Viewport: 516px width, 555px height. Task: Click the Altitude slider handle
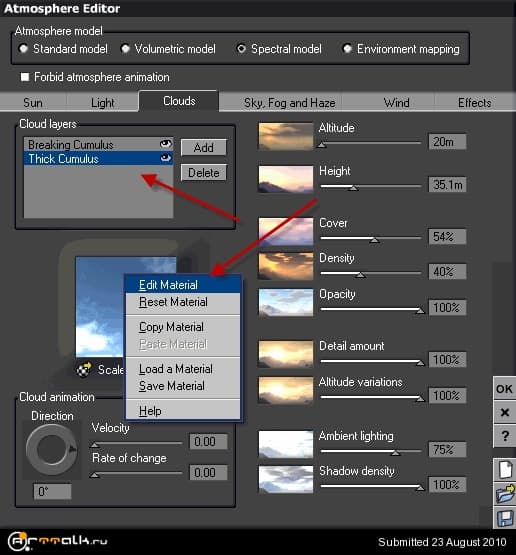point(322,144)
